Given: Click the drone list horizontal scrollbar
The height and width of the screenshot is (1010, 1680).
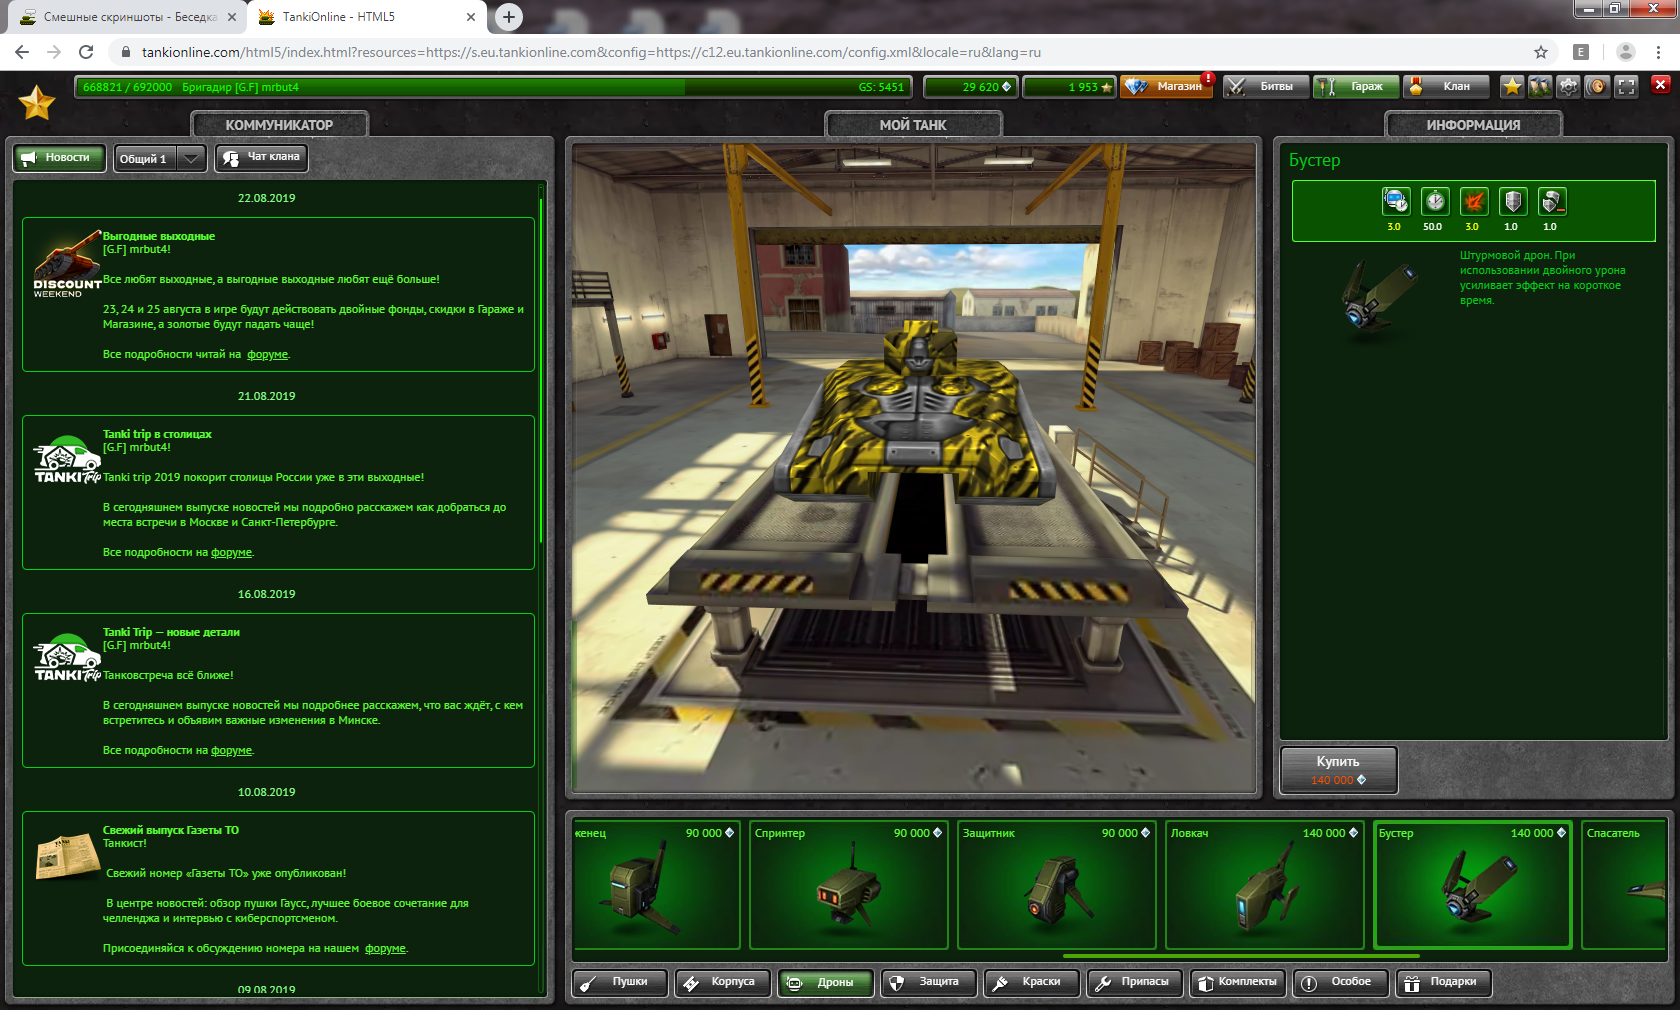Looking at the screenshot, I should [x=1242, y=956].
